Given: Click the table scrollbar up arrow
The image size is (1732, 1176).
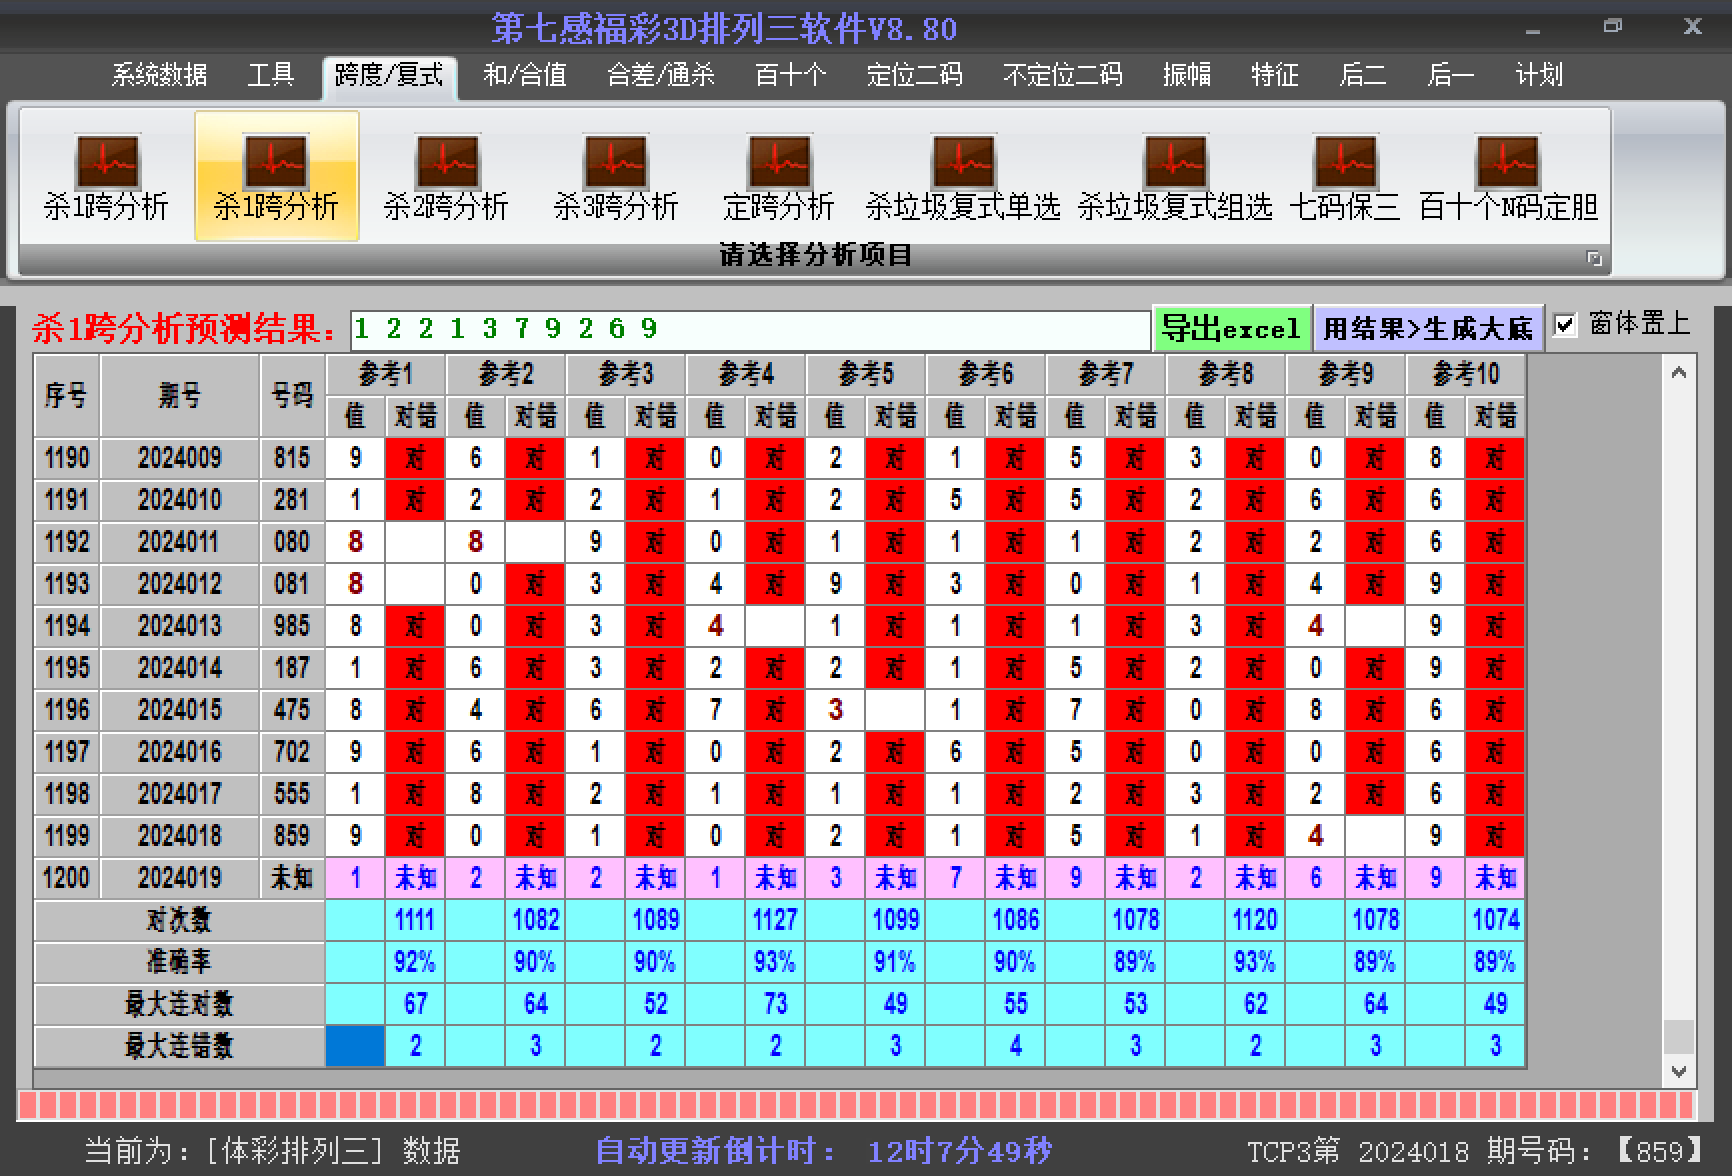Looking at the screenshot, I should pyautogui.click(x=1679, y=373).
